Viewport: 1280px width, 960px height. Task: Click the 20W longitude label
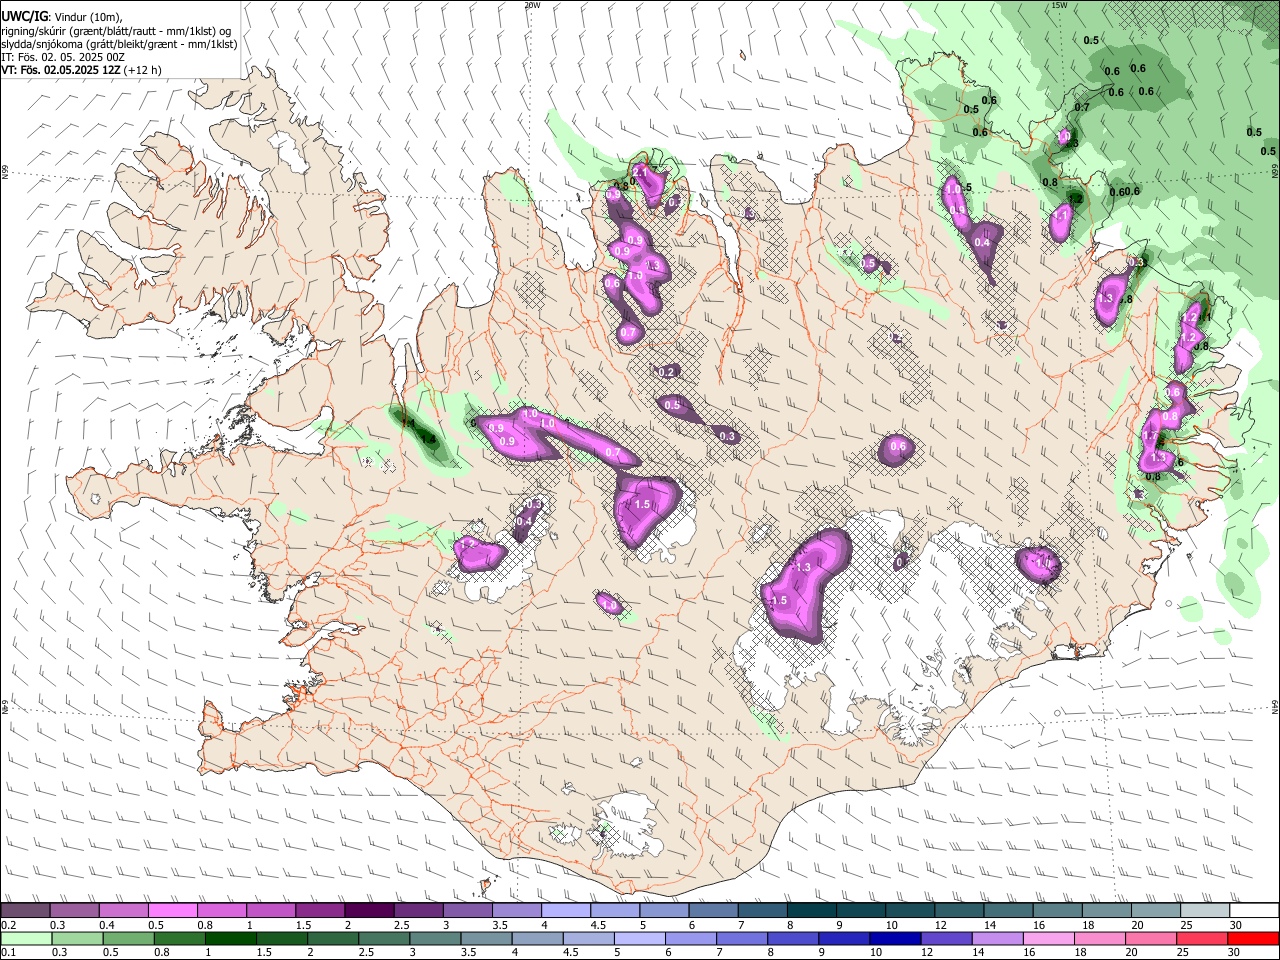tap(532, 5)
